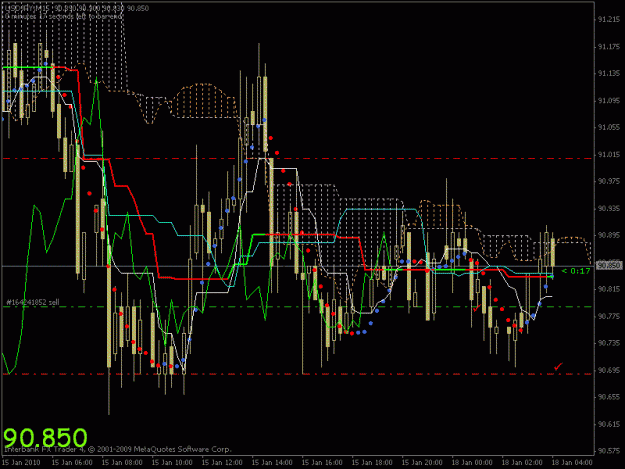Select the #164241852 sell order label

coord(33,302)
